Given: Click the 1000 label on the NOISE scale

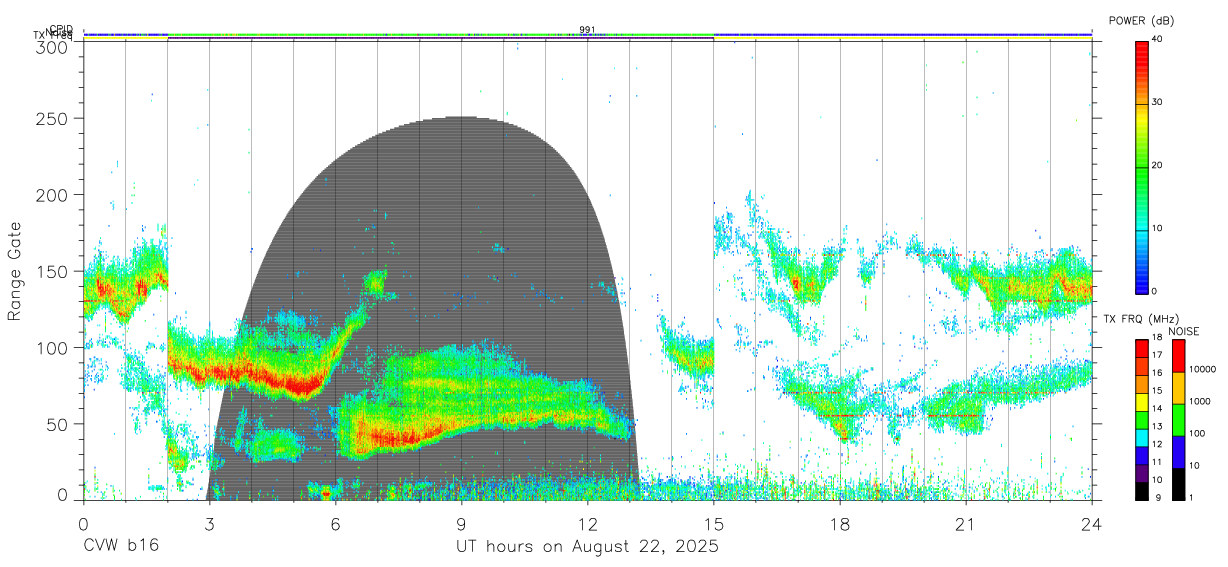Looking at the screenshot, I should (x=1199, y=402).
